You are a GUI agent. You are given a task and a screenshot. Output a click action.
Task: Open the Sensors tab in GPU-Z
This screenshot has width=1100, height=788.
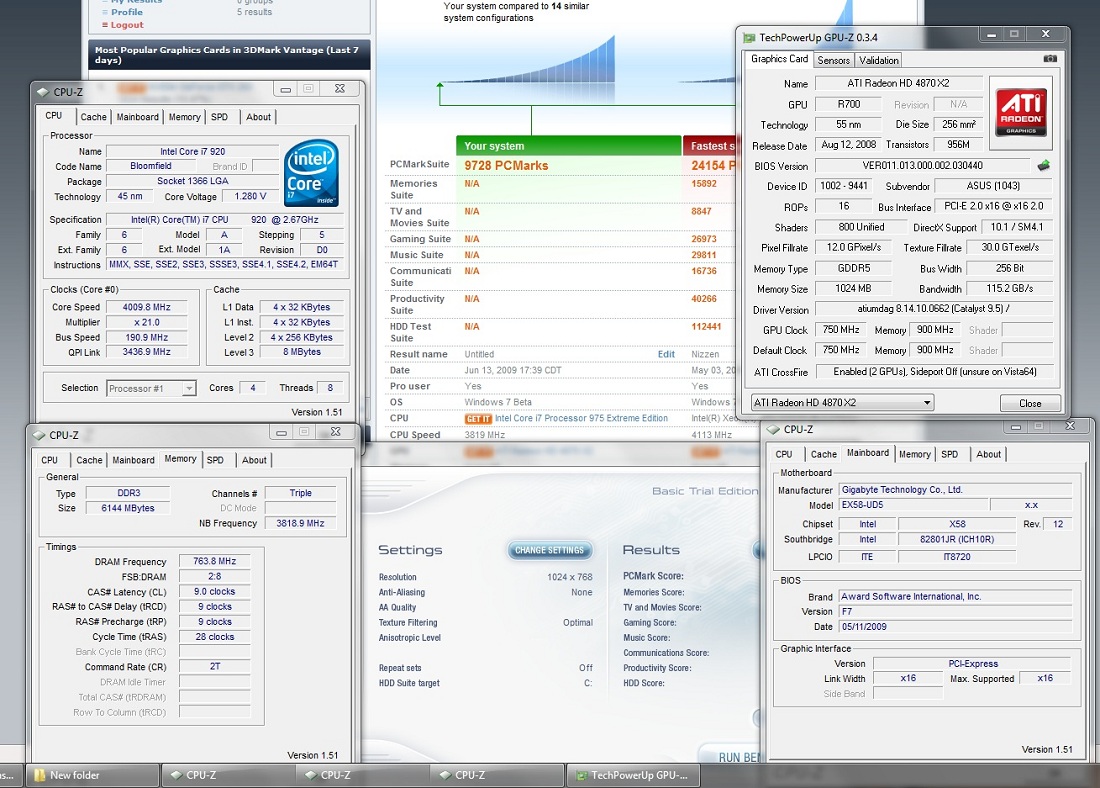click(x=833, y=60)
